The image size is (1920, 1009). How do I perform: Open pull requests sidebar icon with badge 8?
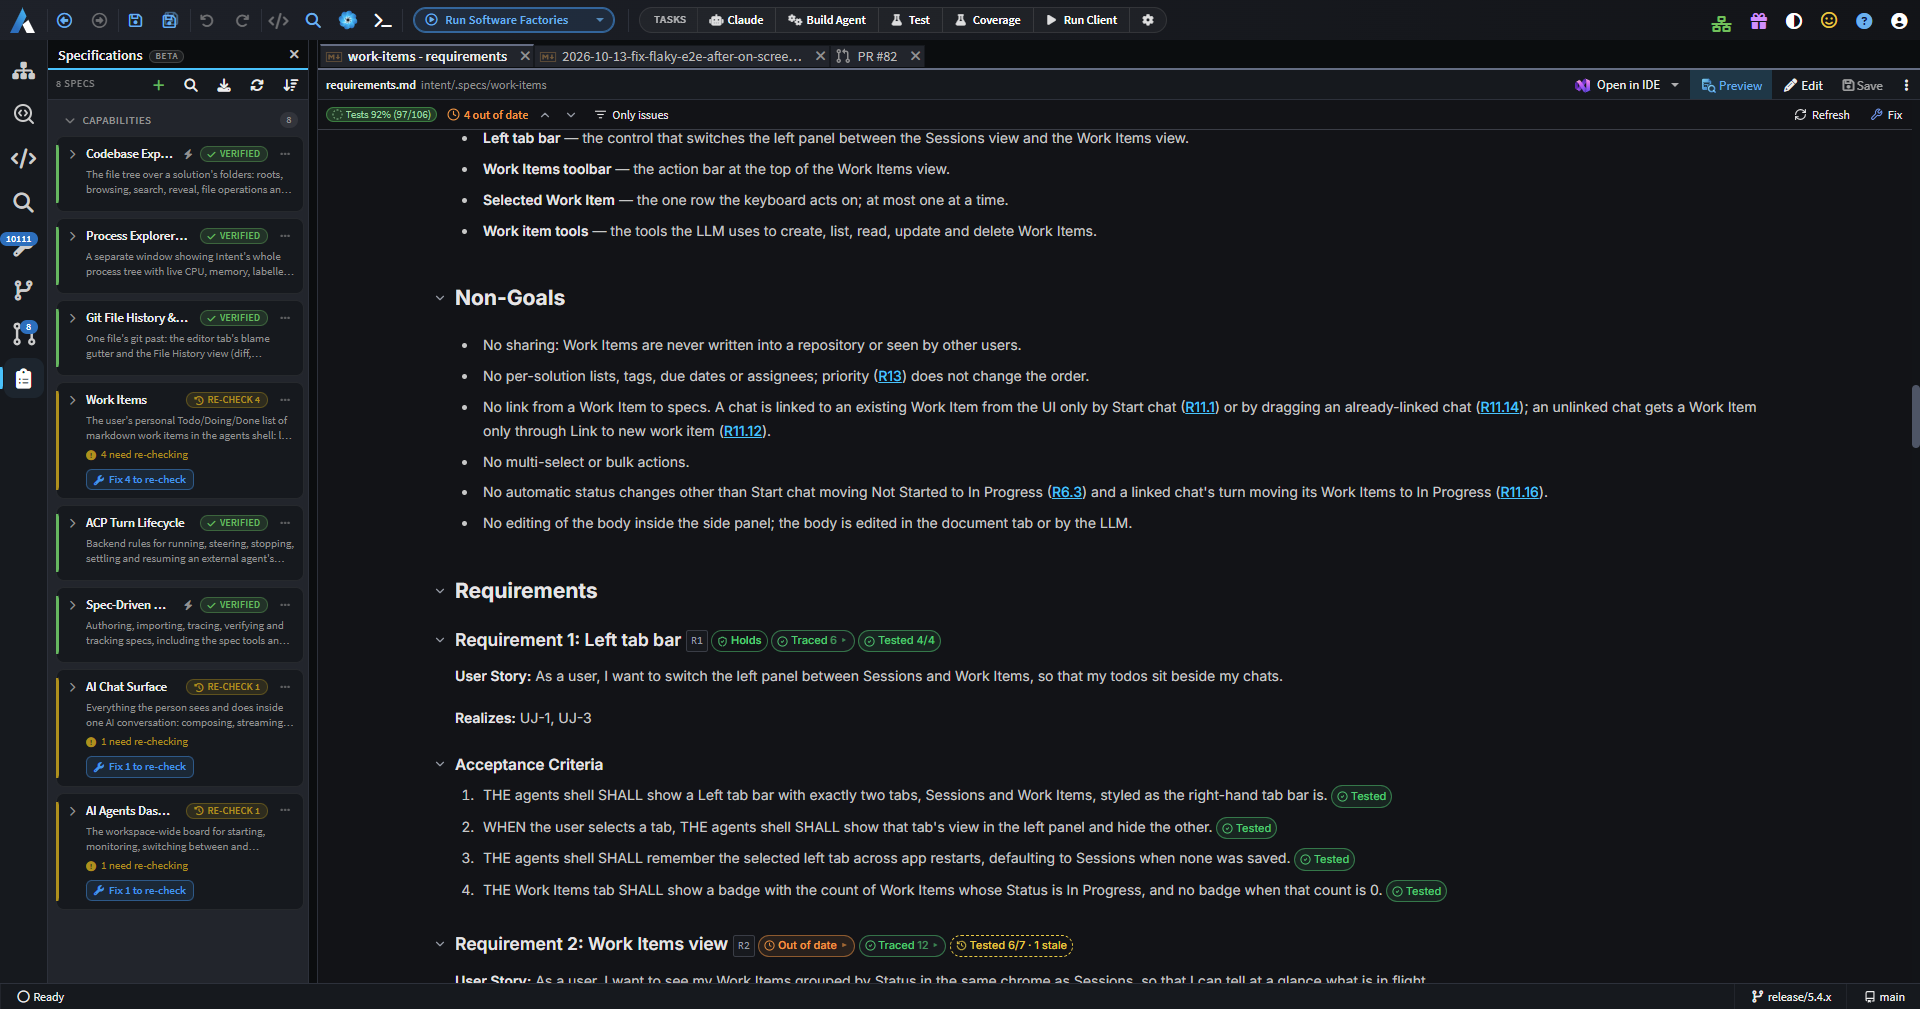point(23,333)
